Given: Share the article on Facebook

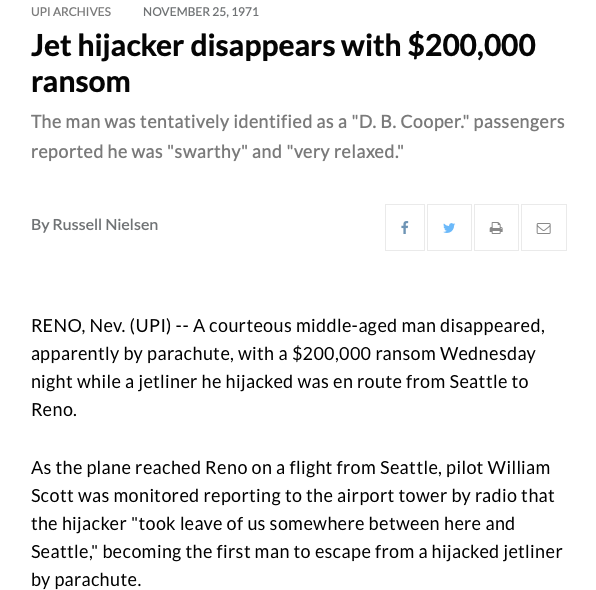Looking at the screenshot, I should coord(405,227).
